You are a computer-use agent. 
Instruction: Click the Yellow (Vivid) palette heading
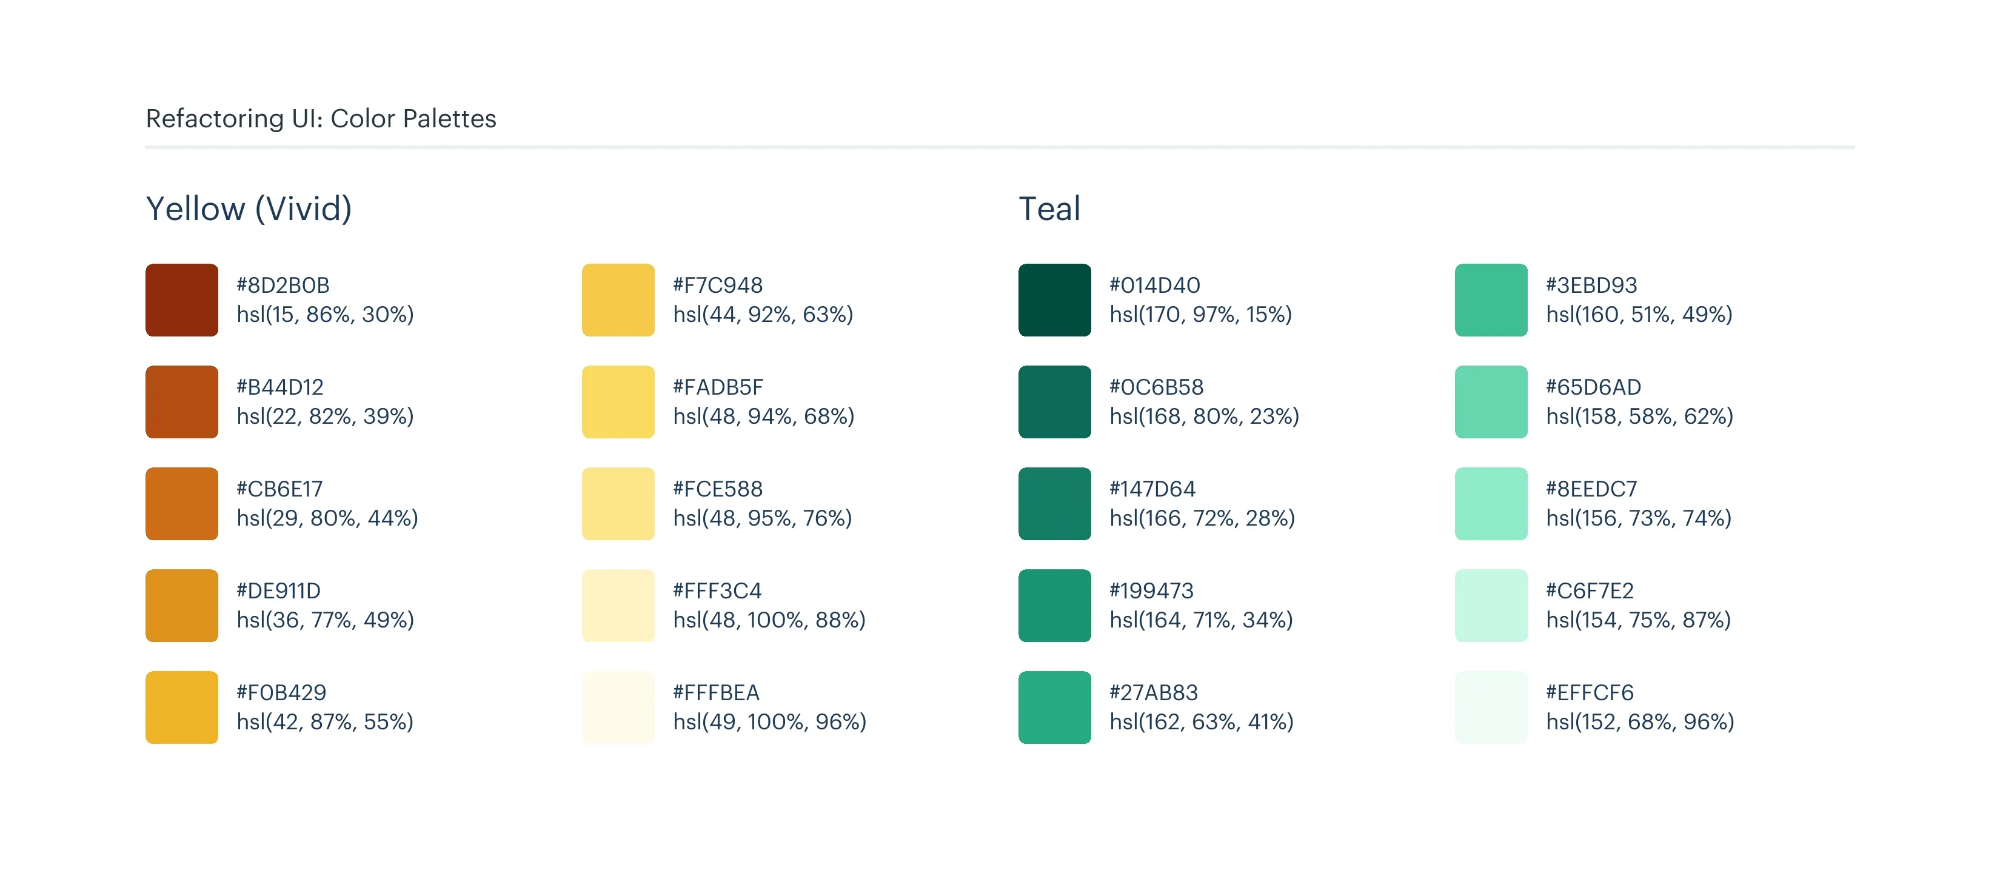[249, 209]
